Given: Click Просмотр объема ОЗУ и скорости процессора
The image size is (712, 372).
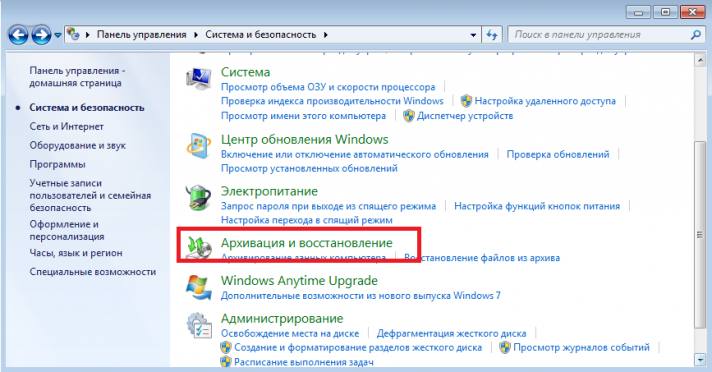Looking at the screenshot, I should click(328, 87).
